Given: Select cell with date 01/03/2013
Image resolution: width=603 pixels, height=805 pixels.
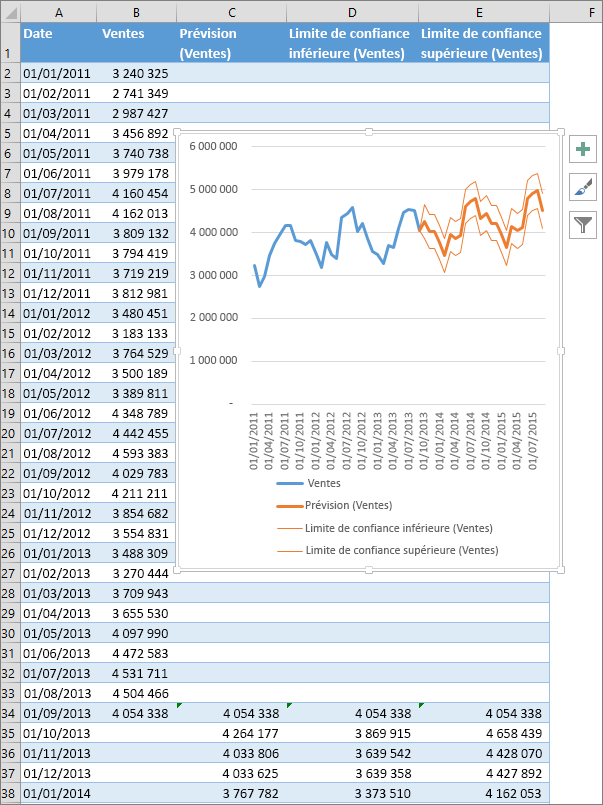Looking at the screenshot, I should tap(59, 593).
